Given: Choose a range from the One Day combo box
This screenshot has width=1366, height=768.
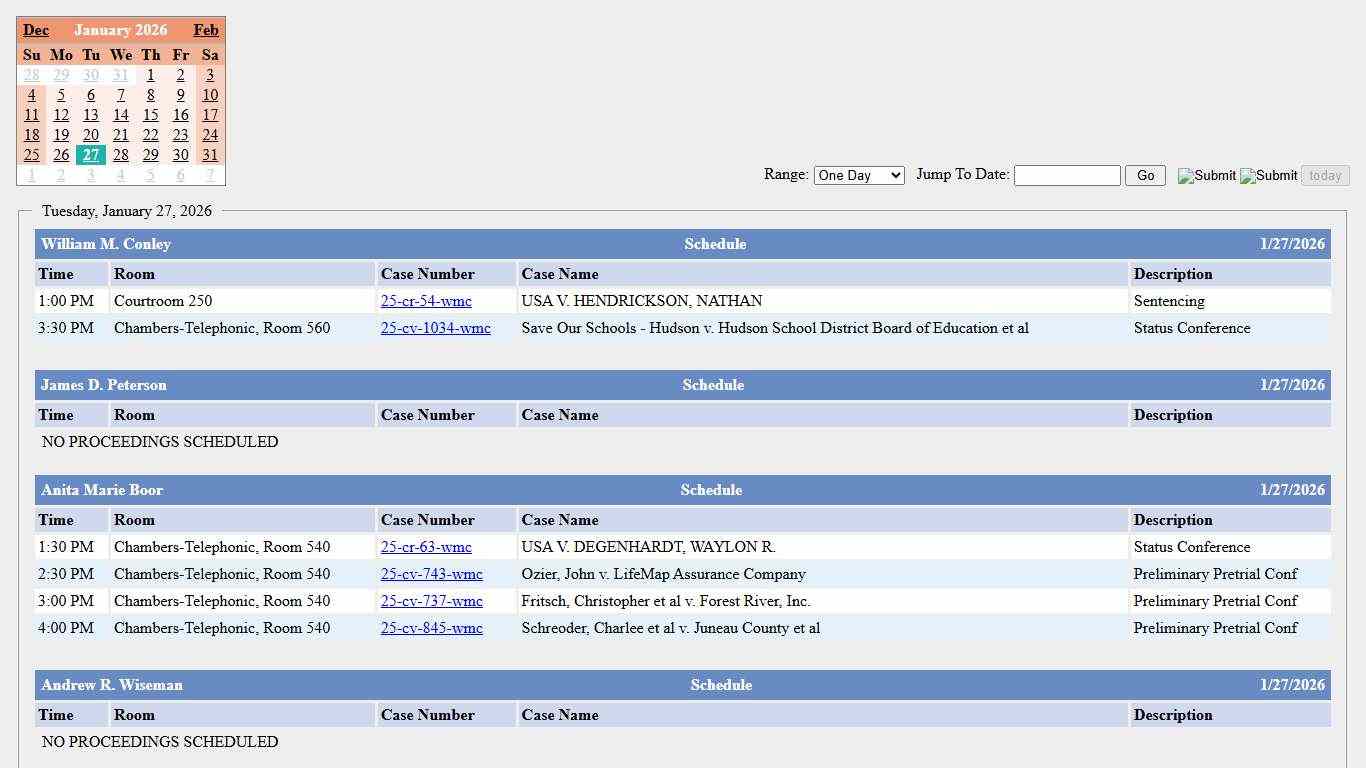Looking at the screenshot, I should [x=858, y=175].
